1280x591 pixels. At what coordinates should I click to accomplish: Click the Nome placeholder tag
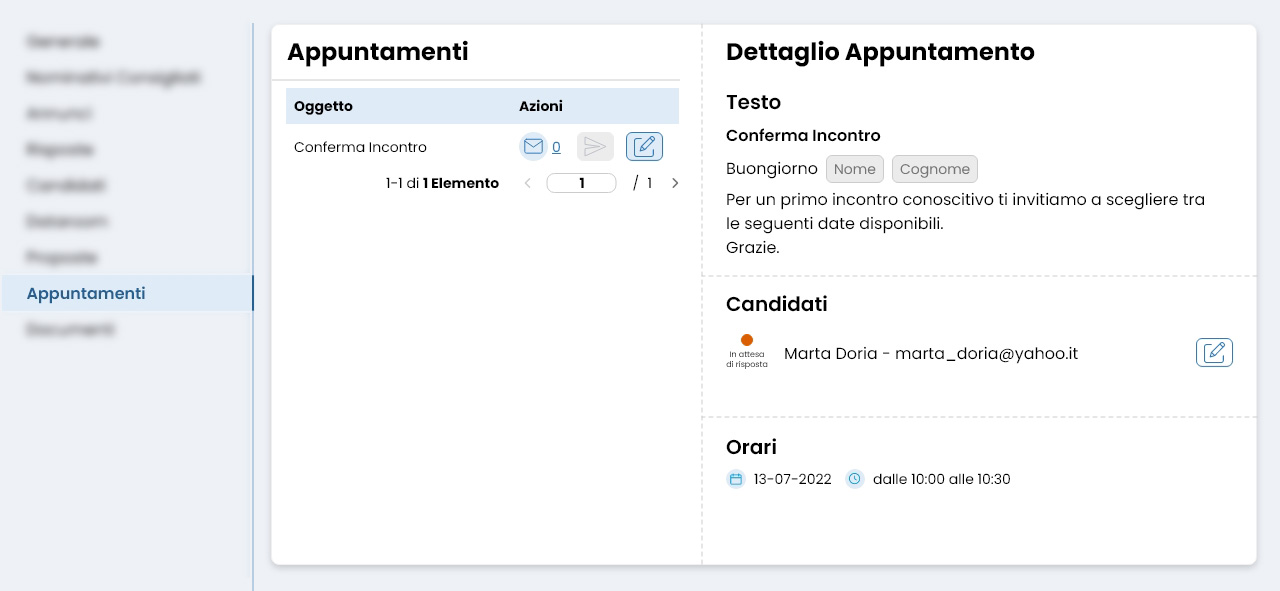(855, 169)
